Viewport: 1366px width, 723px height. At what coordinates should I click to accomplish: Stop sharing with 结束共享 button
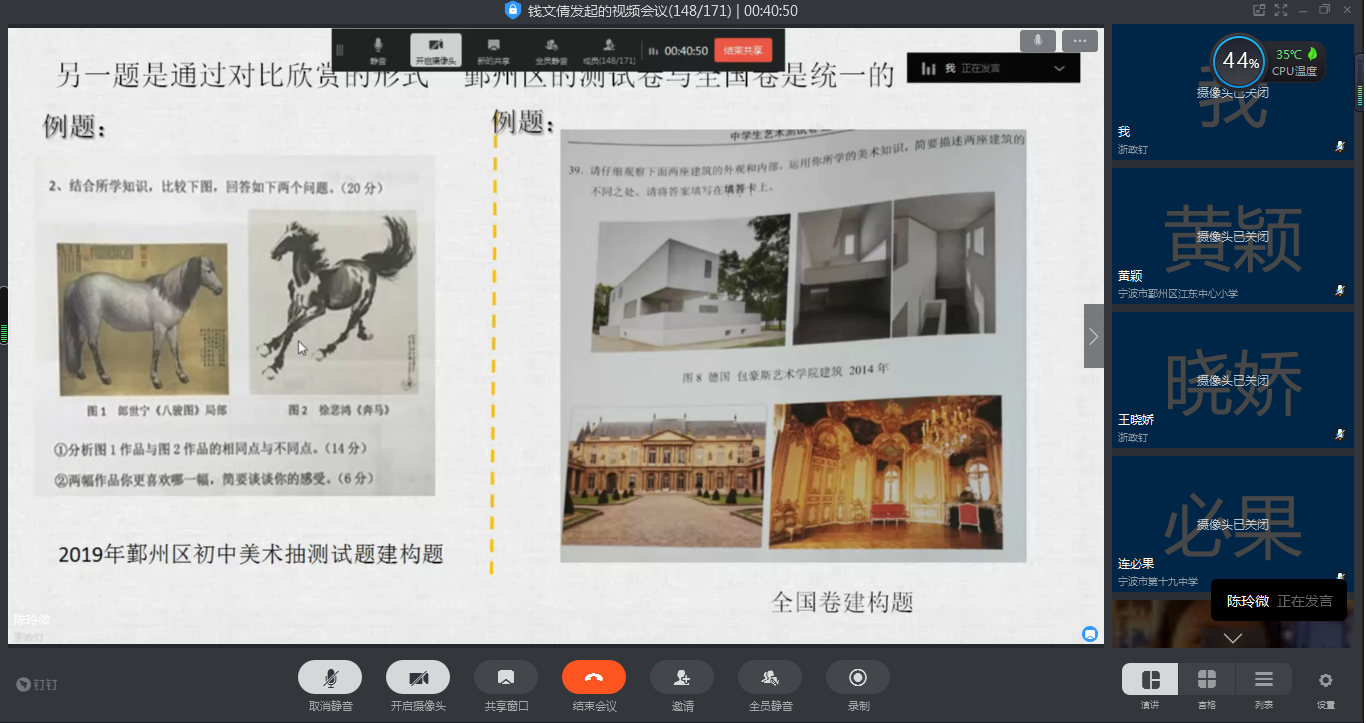[743, 50]
